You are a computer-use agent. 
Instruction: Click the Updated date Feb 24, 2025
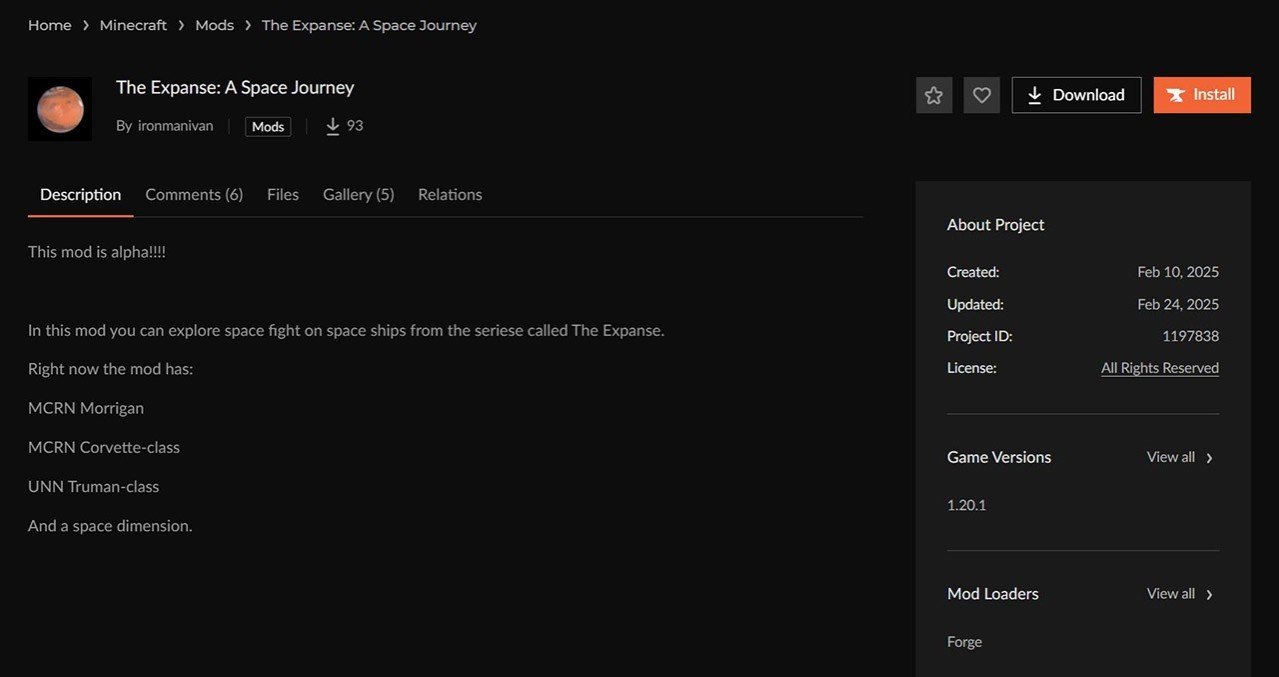(1178, 304)
